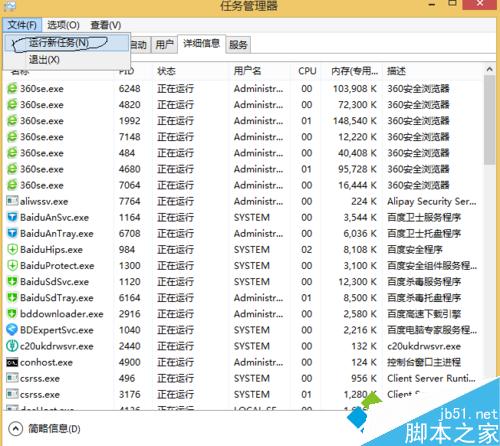Select the BaiduSdSvc.exe process name
Viewport: 500px width, 446px height.
click(54, 282)
